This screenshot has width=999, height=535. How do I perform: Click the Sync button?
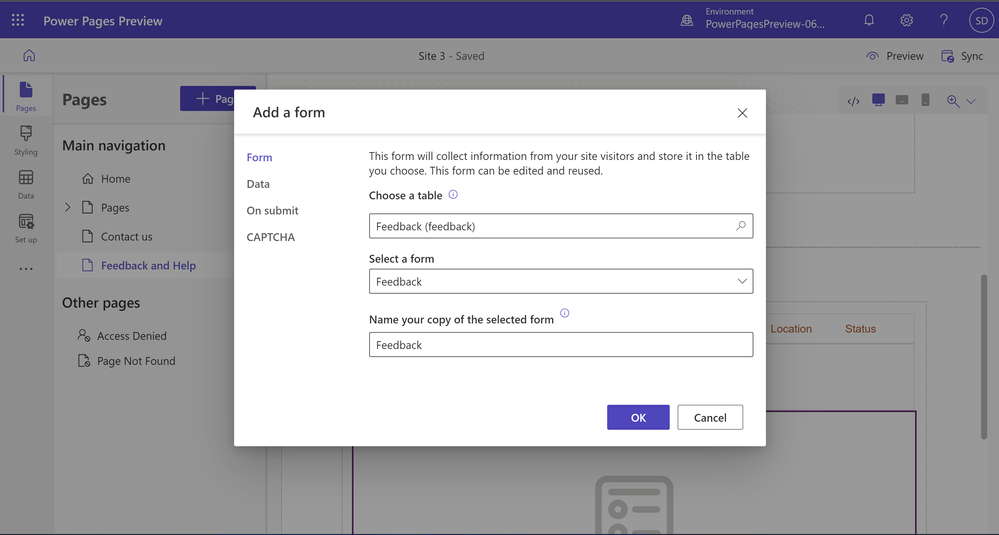(x=963, y=56)
